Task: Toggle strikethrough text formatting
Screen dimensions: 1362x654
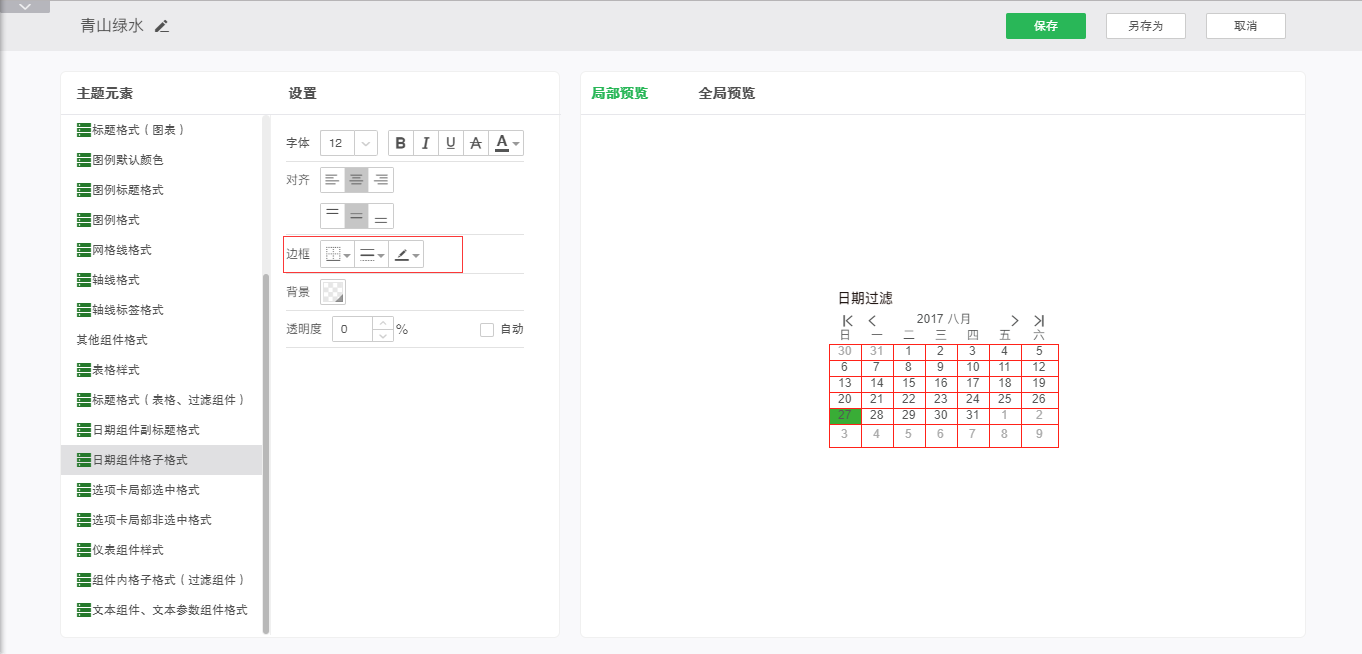Action: (476, 143)
